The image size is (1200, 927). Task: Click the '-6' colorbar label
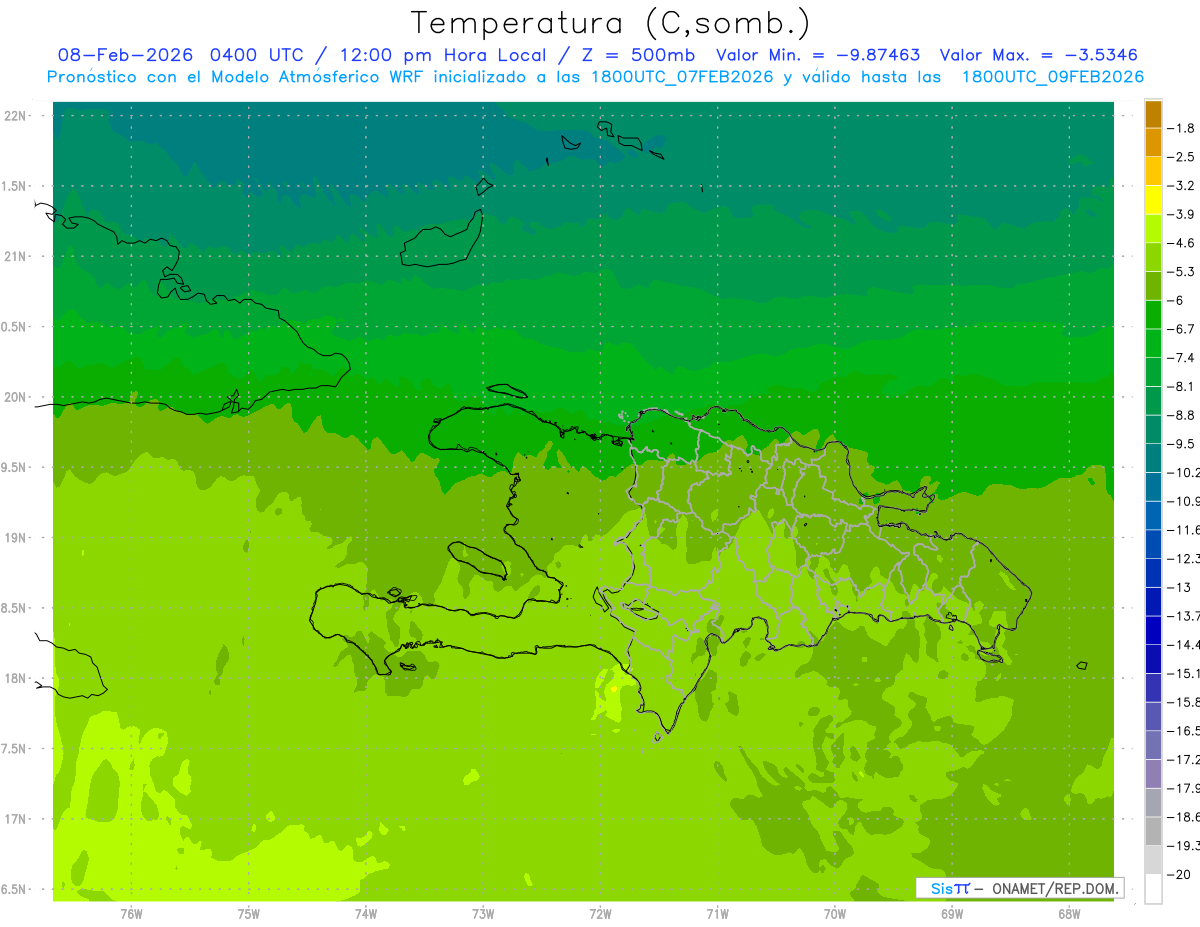coord(1178,300)
